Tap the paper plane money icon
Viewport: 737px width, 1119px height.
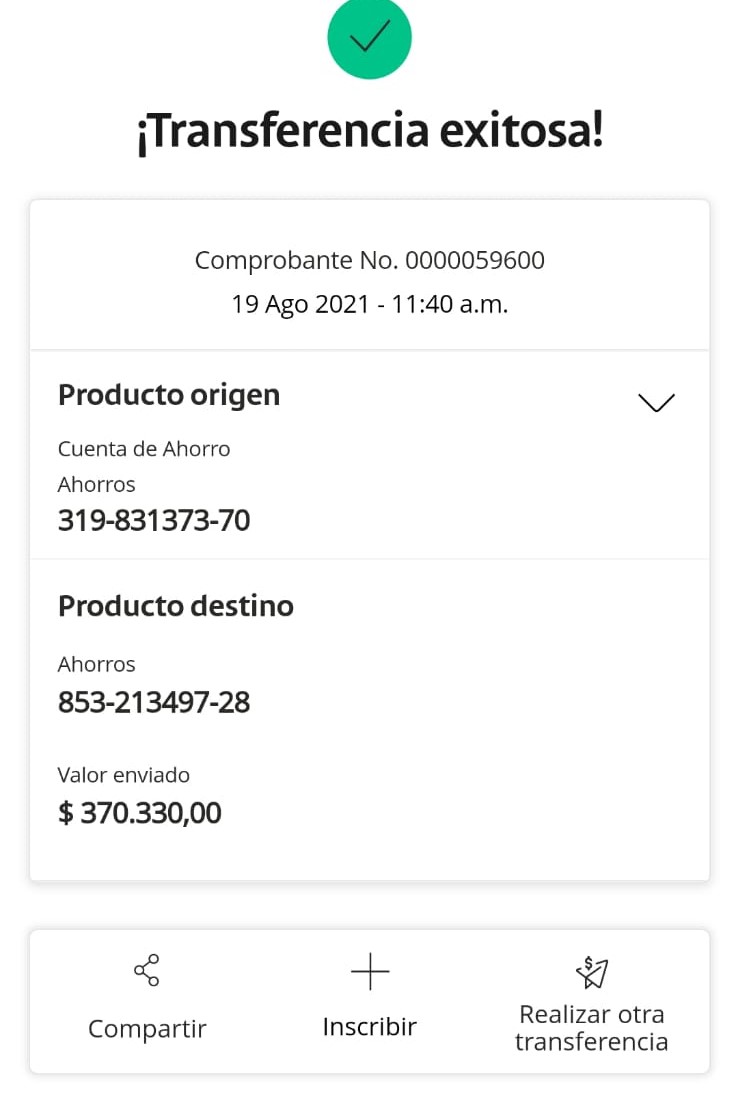pos(591,971)
